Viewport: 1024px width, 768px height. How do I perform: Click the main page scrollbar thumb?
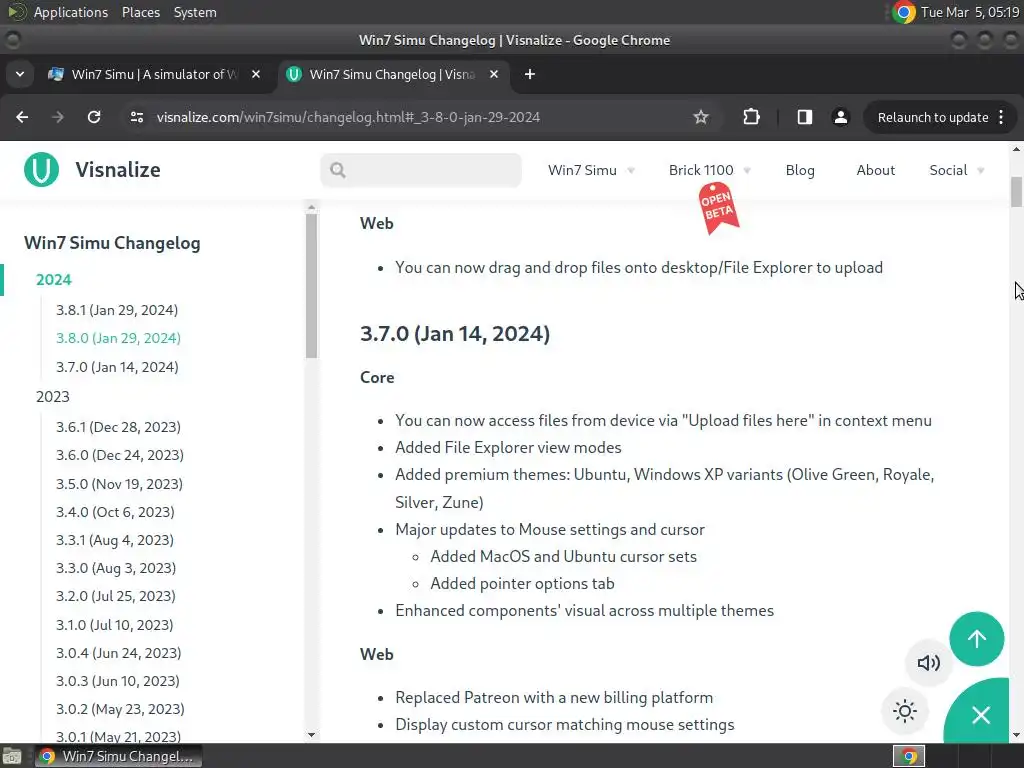pyautogui.click(x=1016, y=192)
